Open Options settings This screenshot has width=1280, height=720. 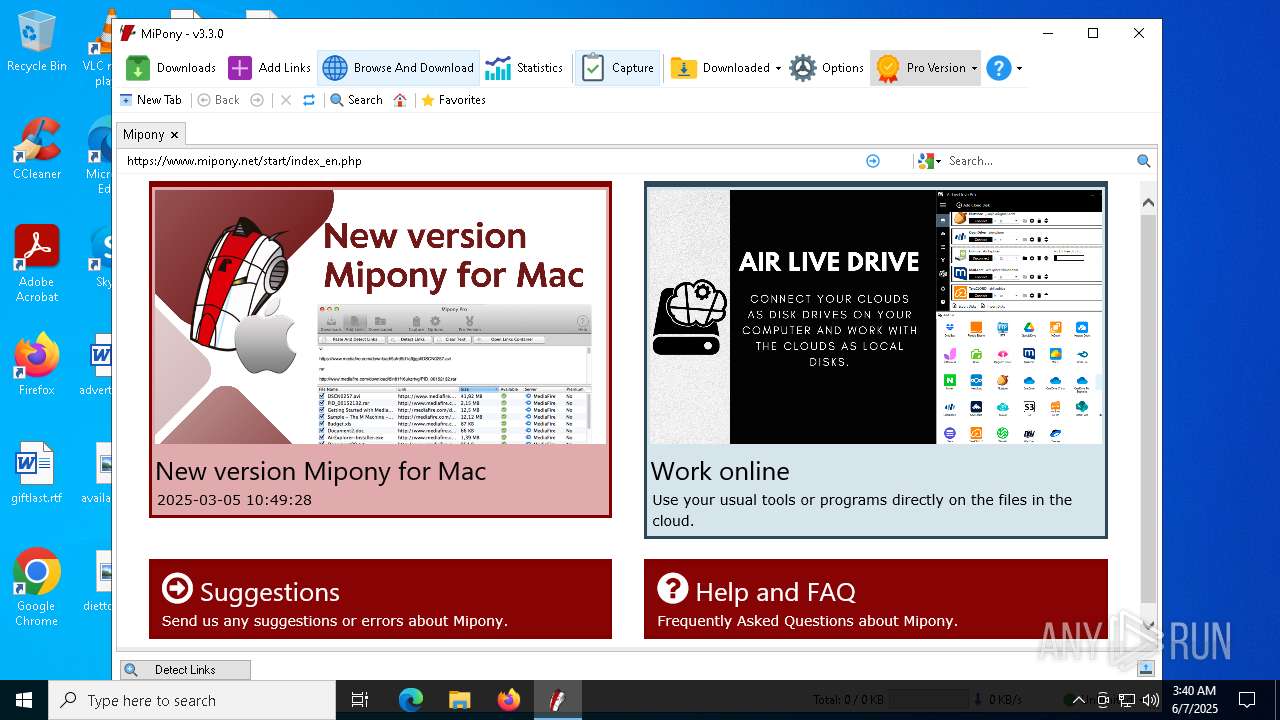(826, 68)
